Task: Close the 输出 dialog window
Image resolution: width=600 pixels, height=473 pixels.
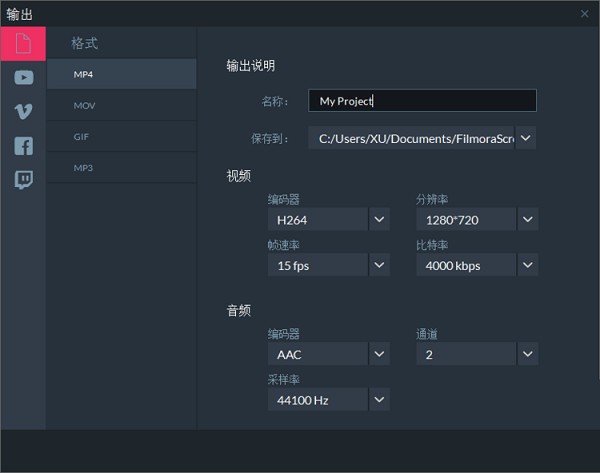Action: click(x=585, y=13)
